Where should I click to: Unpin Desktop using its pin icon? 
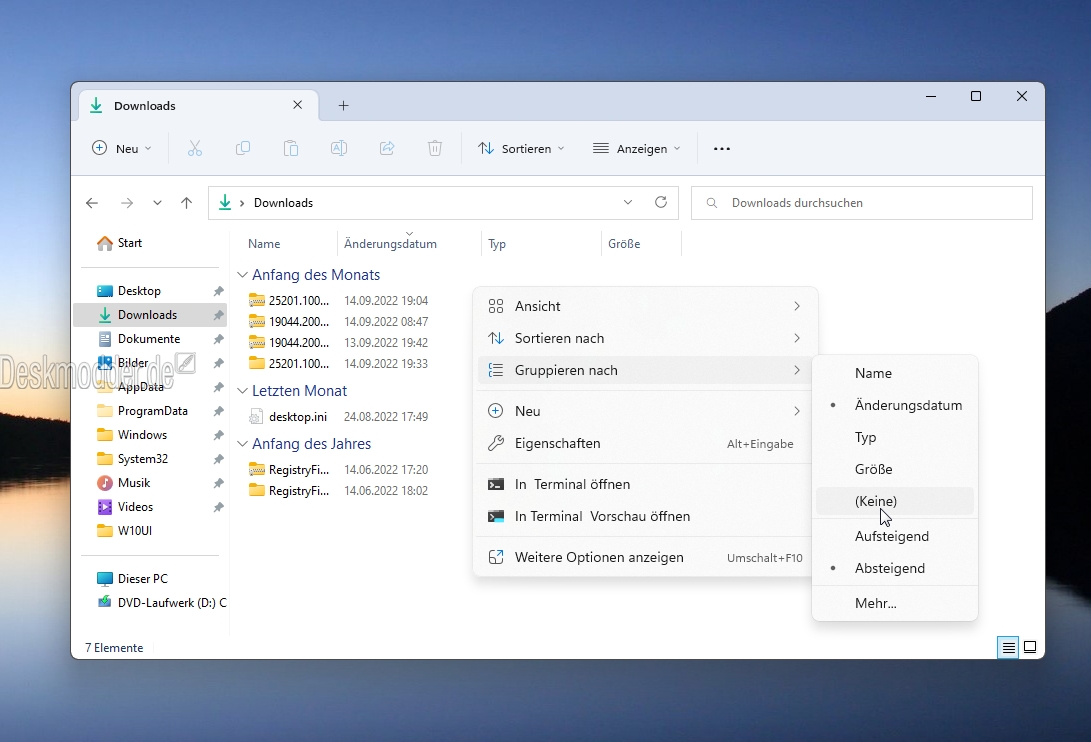point(218,291)
